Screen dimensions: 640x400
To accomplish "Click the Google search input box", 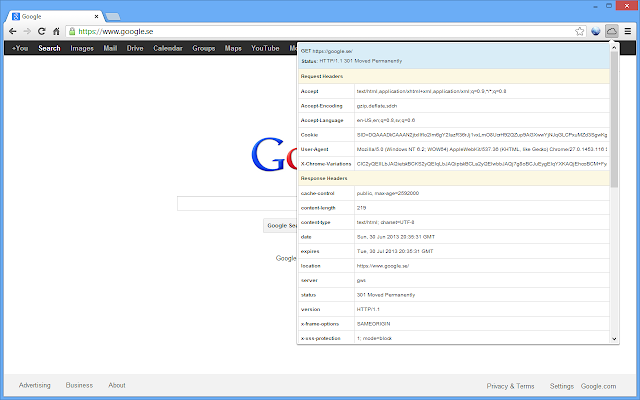I will [237, 203].
